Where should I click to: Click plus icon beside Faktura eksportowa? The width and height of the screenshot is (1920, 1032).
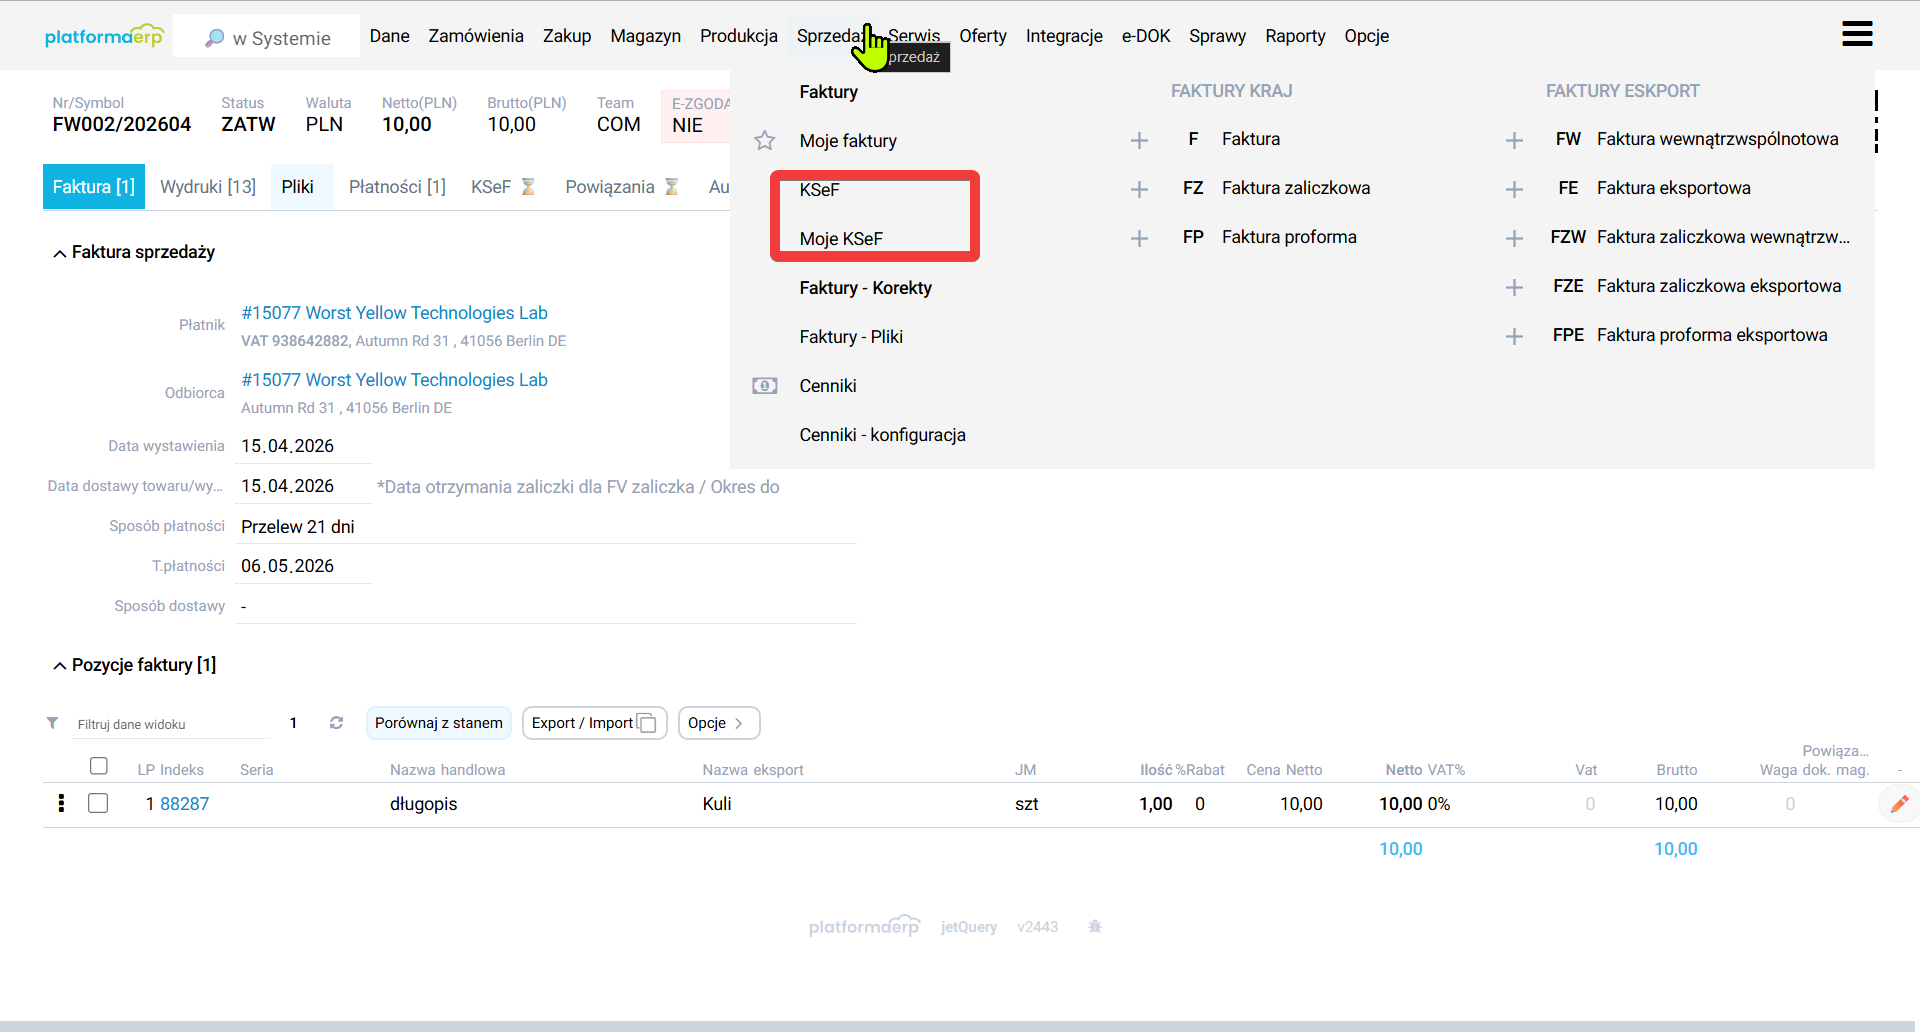tap(1514, 189)
